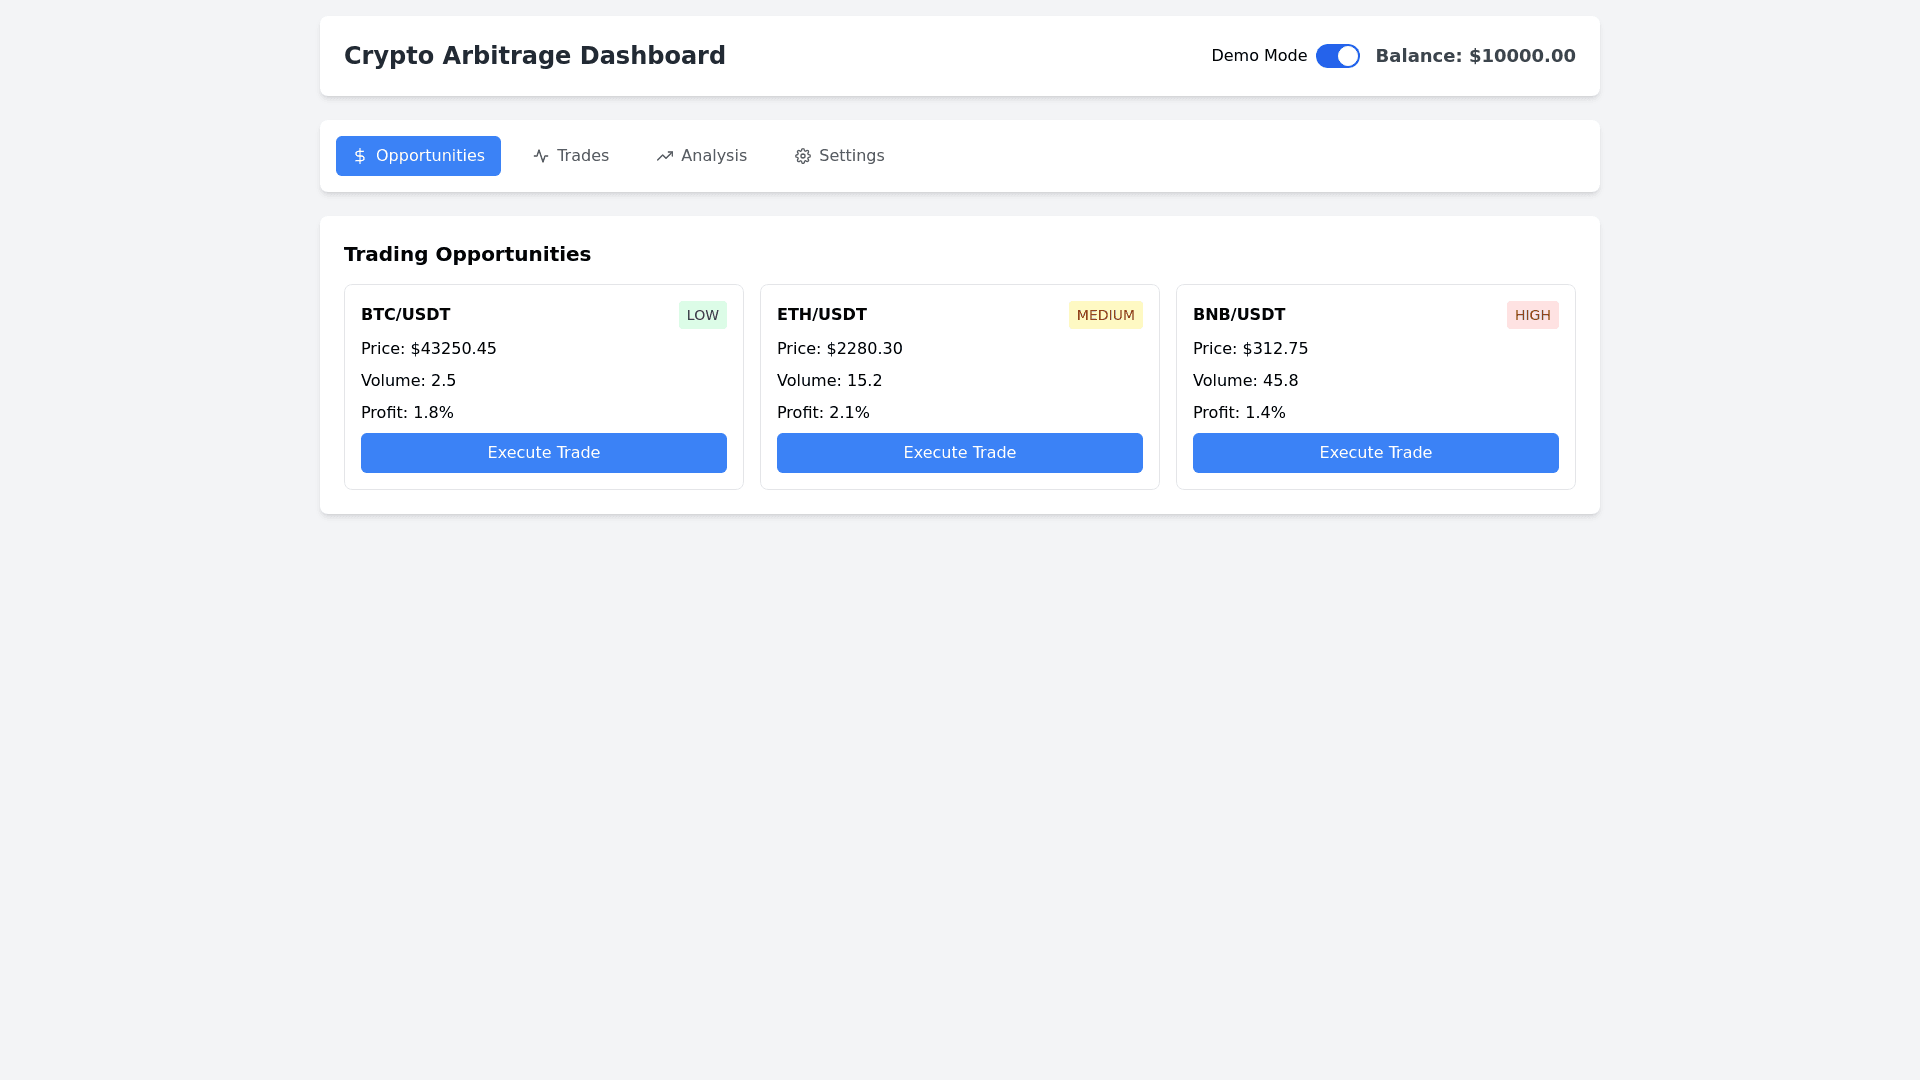Click the activity pulse icon beside Trades
Screen dimensions: 1920x1080
coord(541,156)
